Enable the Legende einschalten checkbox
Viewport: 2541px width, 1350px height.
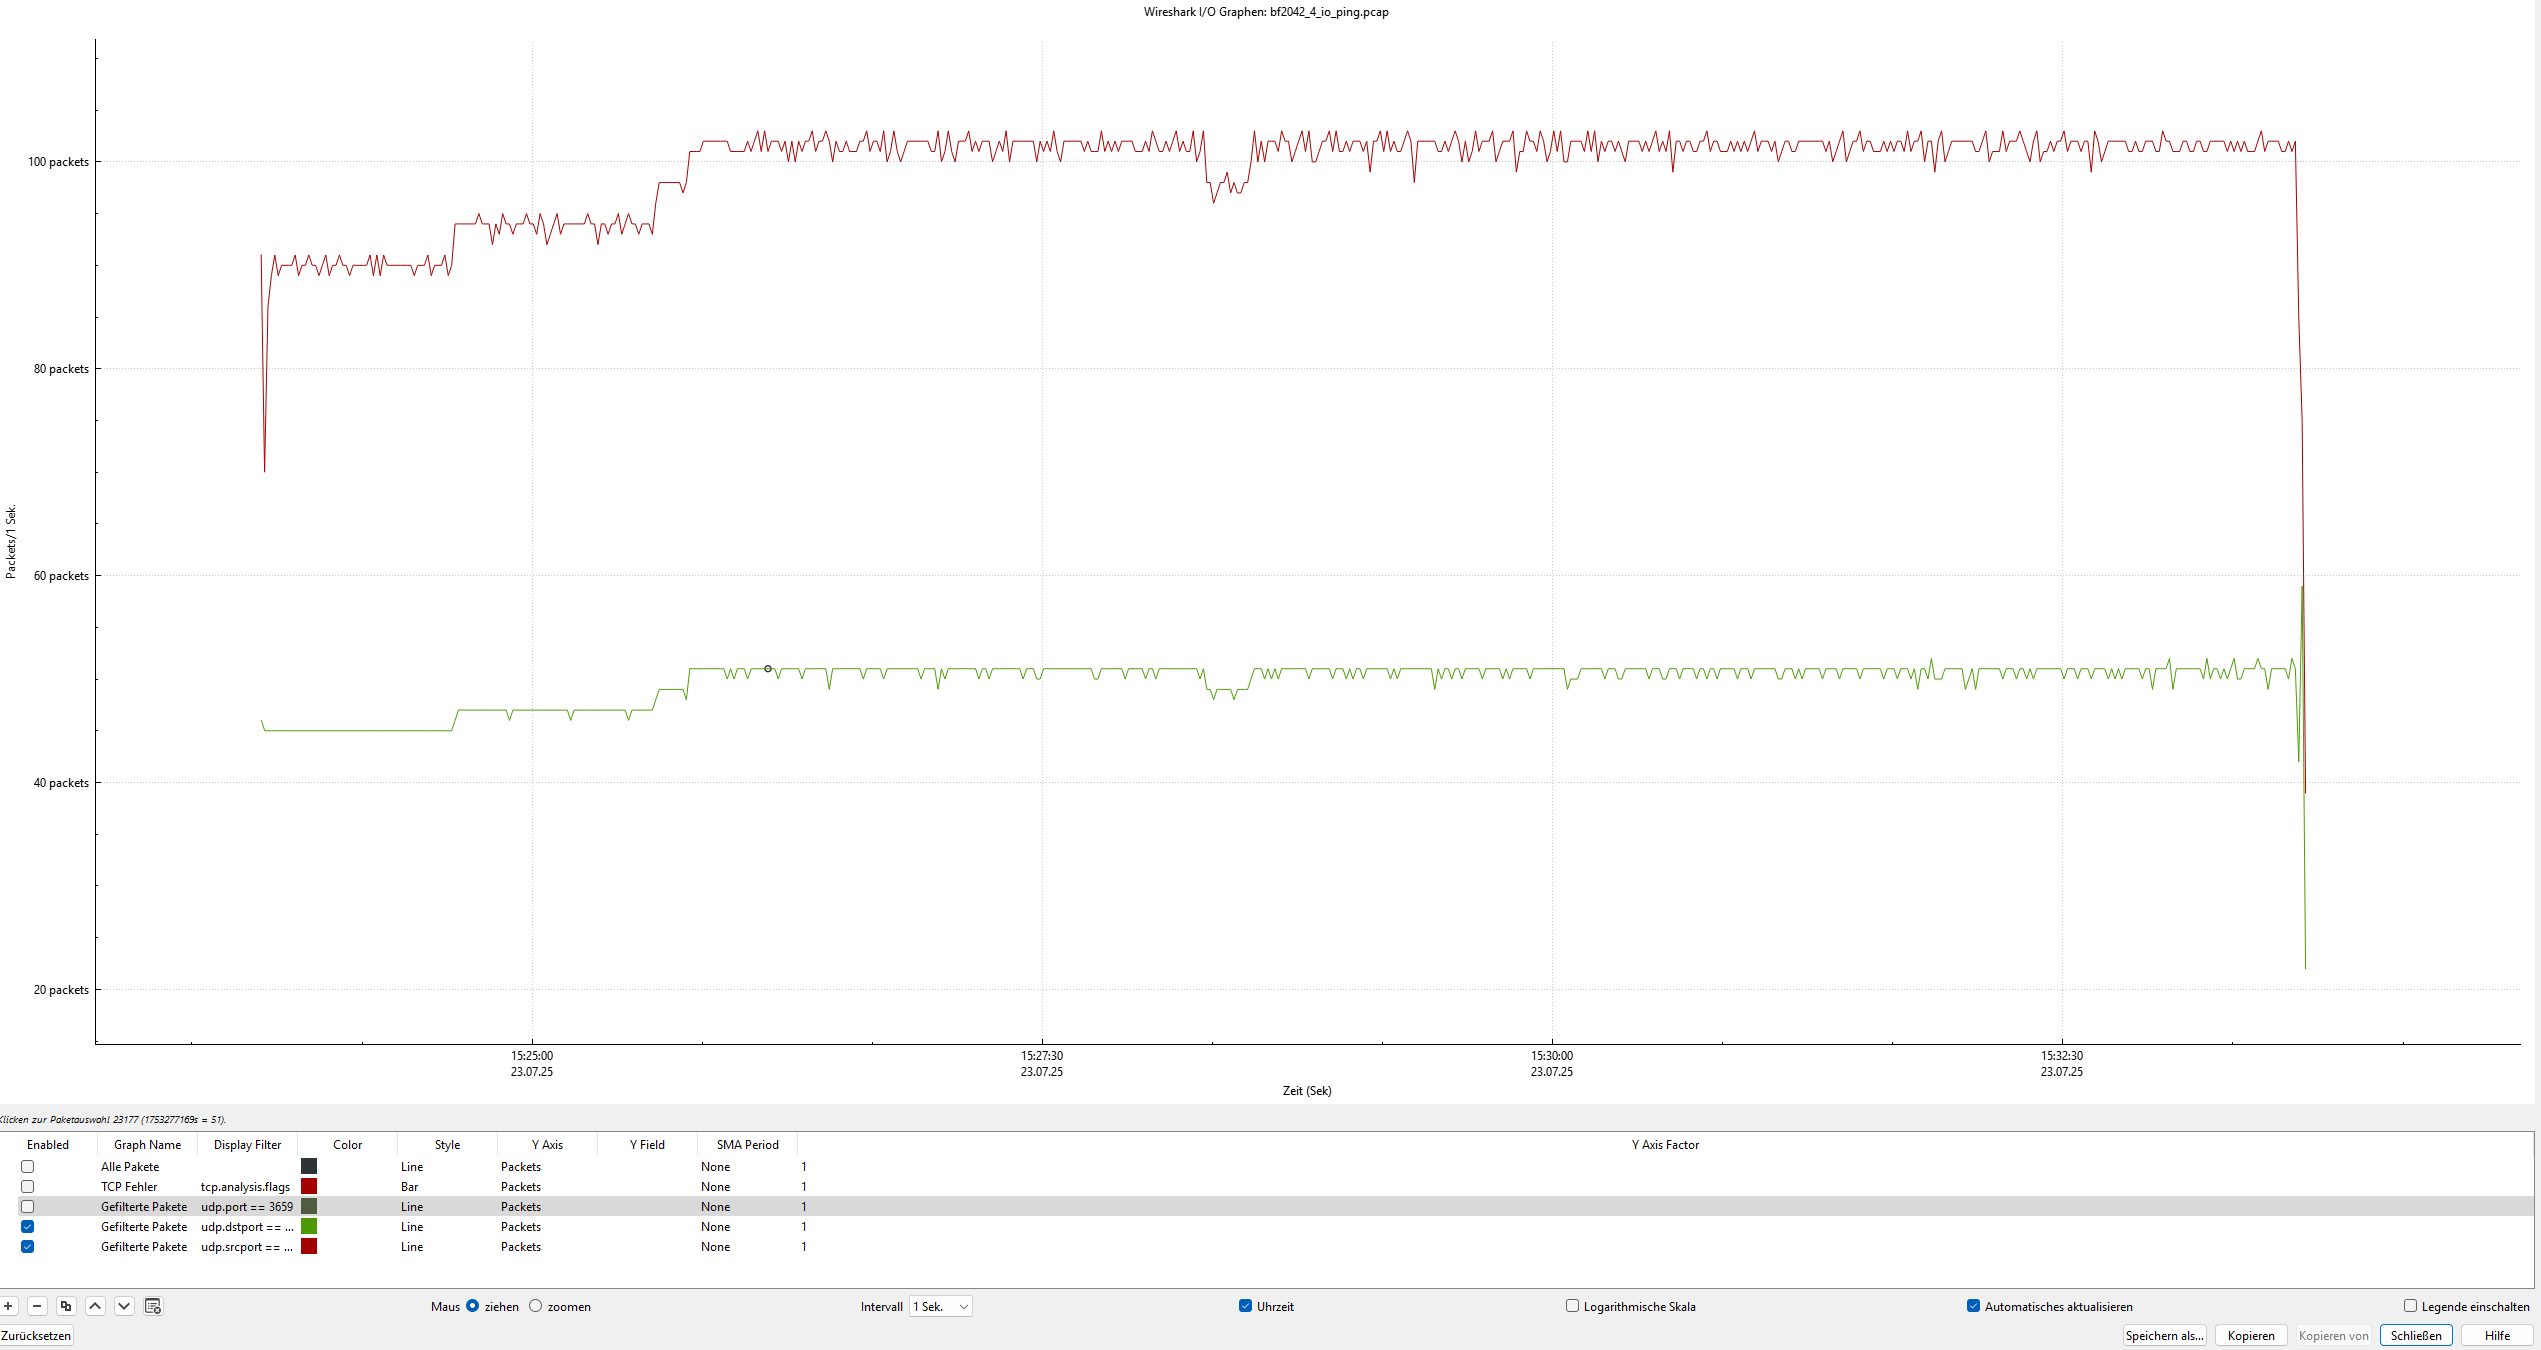(2411, 1306)
